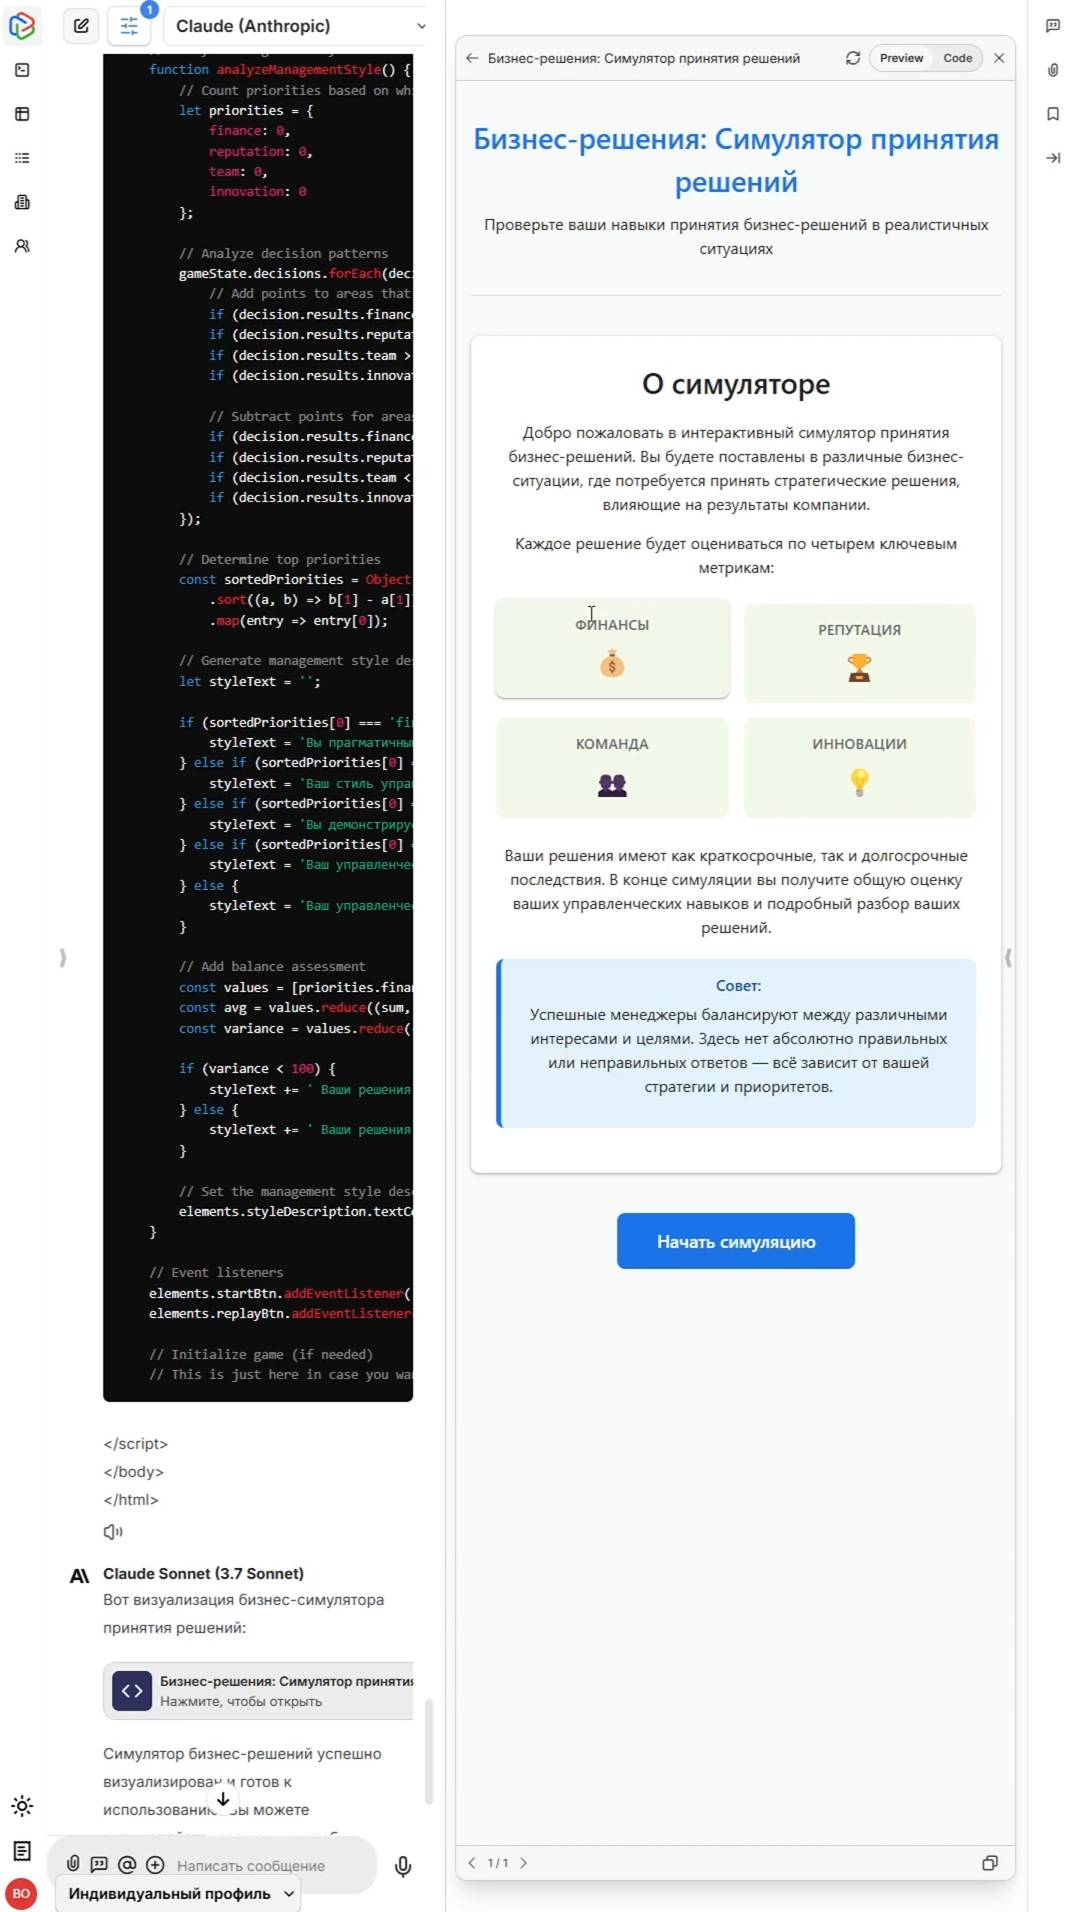Viewport: 1074px width, 1912px height.
Task: Click the Совет: tip title
Action: pos(738,985)
